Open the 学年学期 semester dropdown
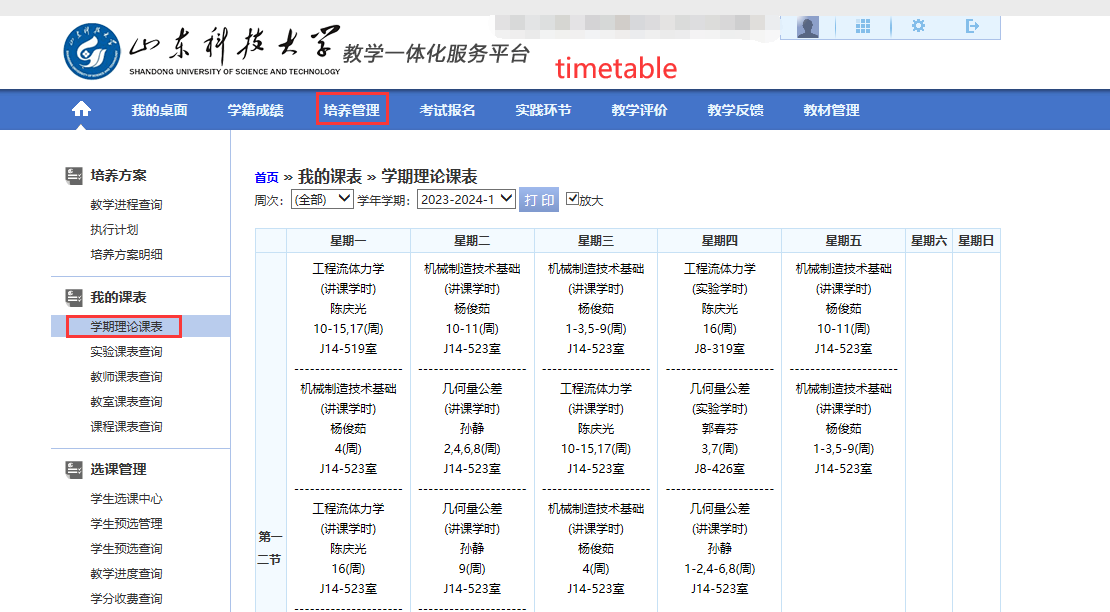This screenshot has height=612, width=1110. click(465, 199)
